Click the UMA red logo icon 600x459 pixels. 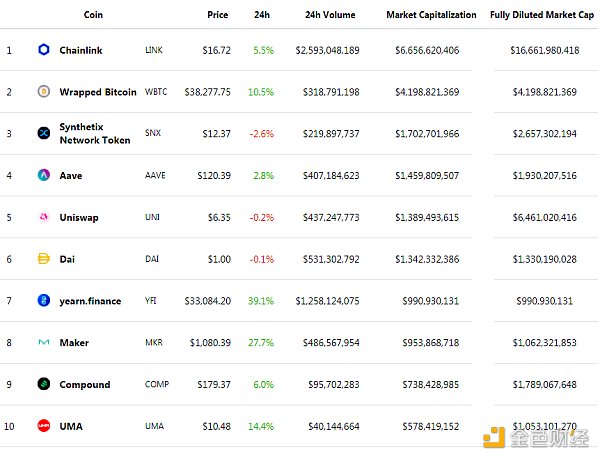coord(43,426)
